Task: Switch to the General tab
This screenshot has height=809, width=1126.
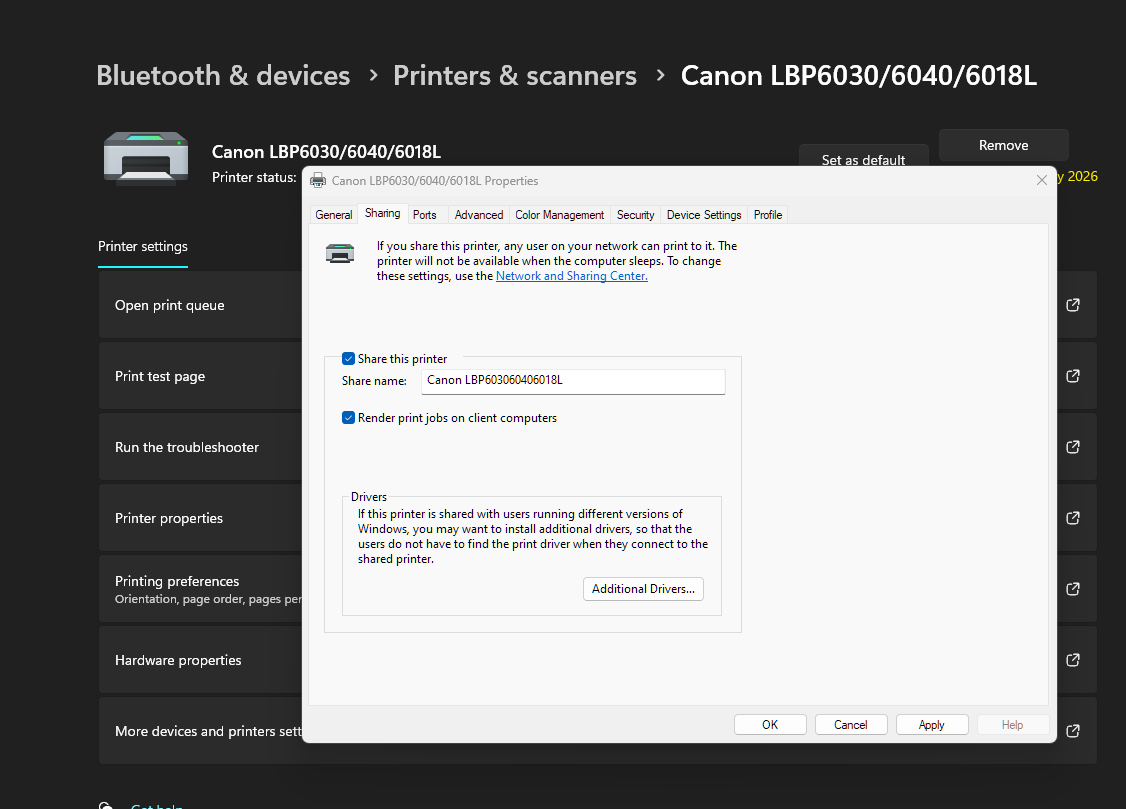Action: (333, 215)
